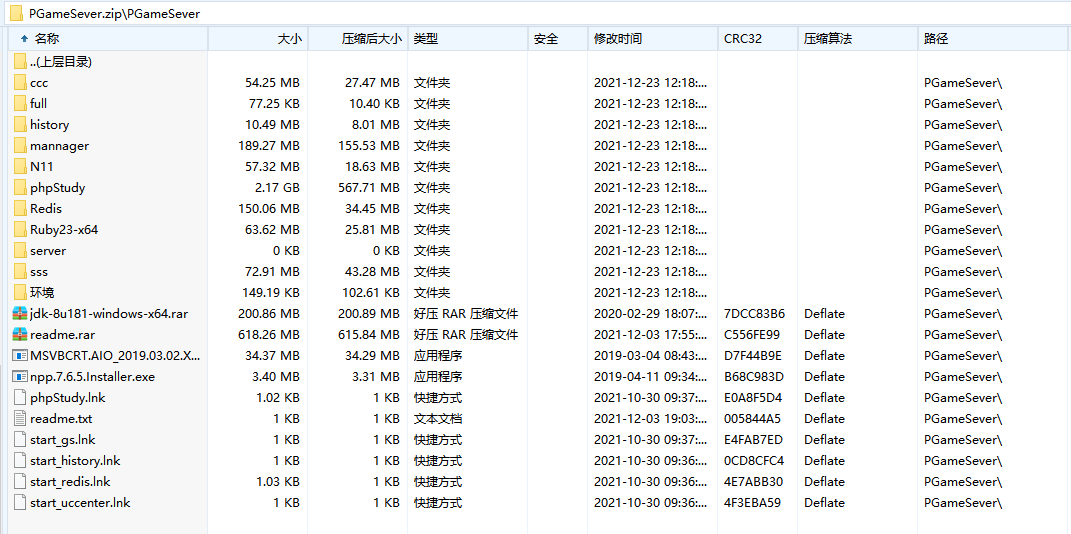
Task: Click the readme.rar archive icon
Action: coord(21,334)
